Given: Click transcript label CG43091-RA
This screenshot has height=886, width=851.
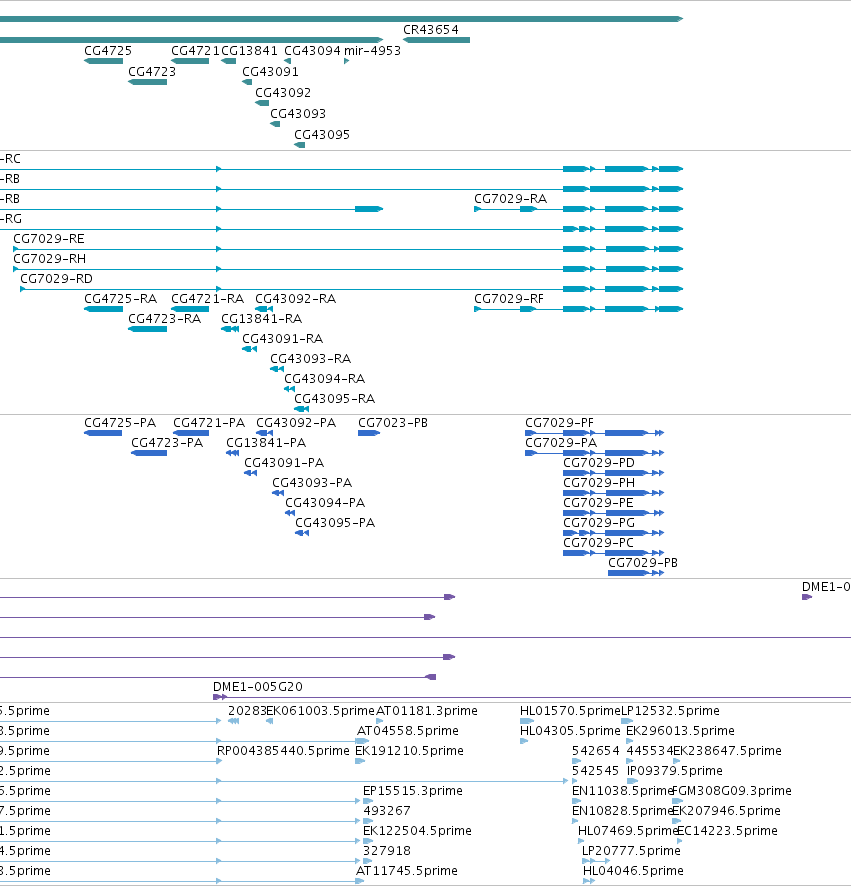Looking at the screenshot, I should coord(283,338).
